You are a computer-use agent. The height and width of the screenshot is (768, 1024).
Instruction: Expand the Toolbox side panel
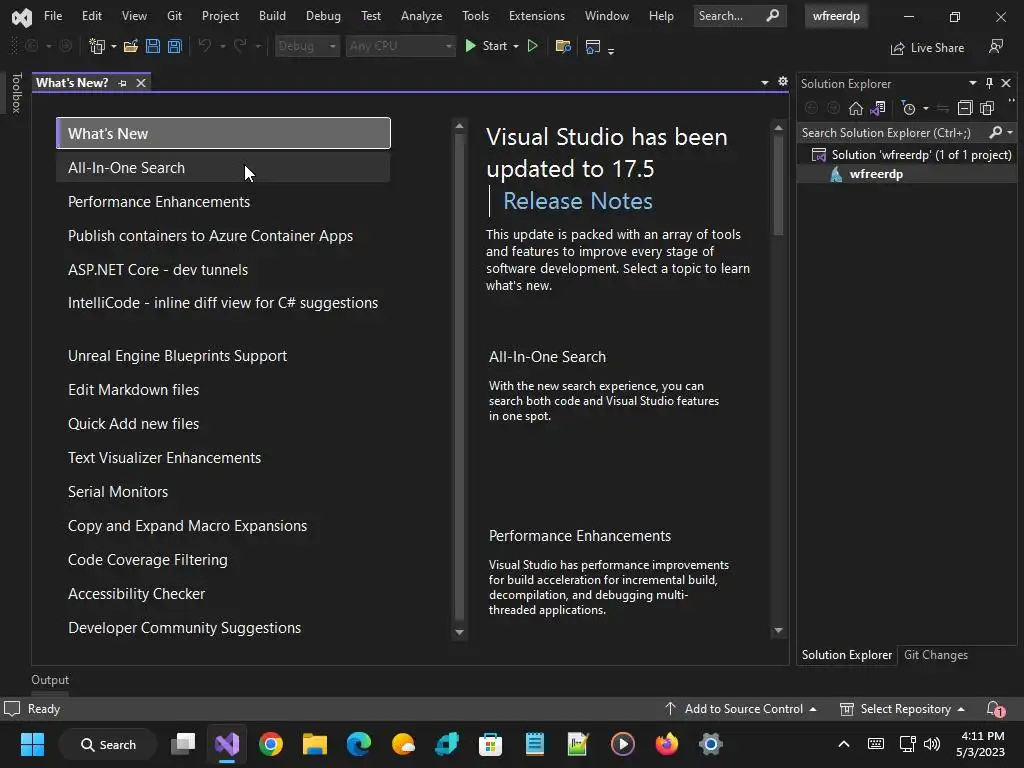(x=16, y=92)
